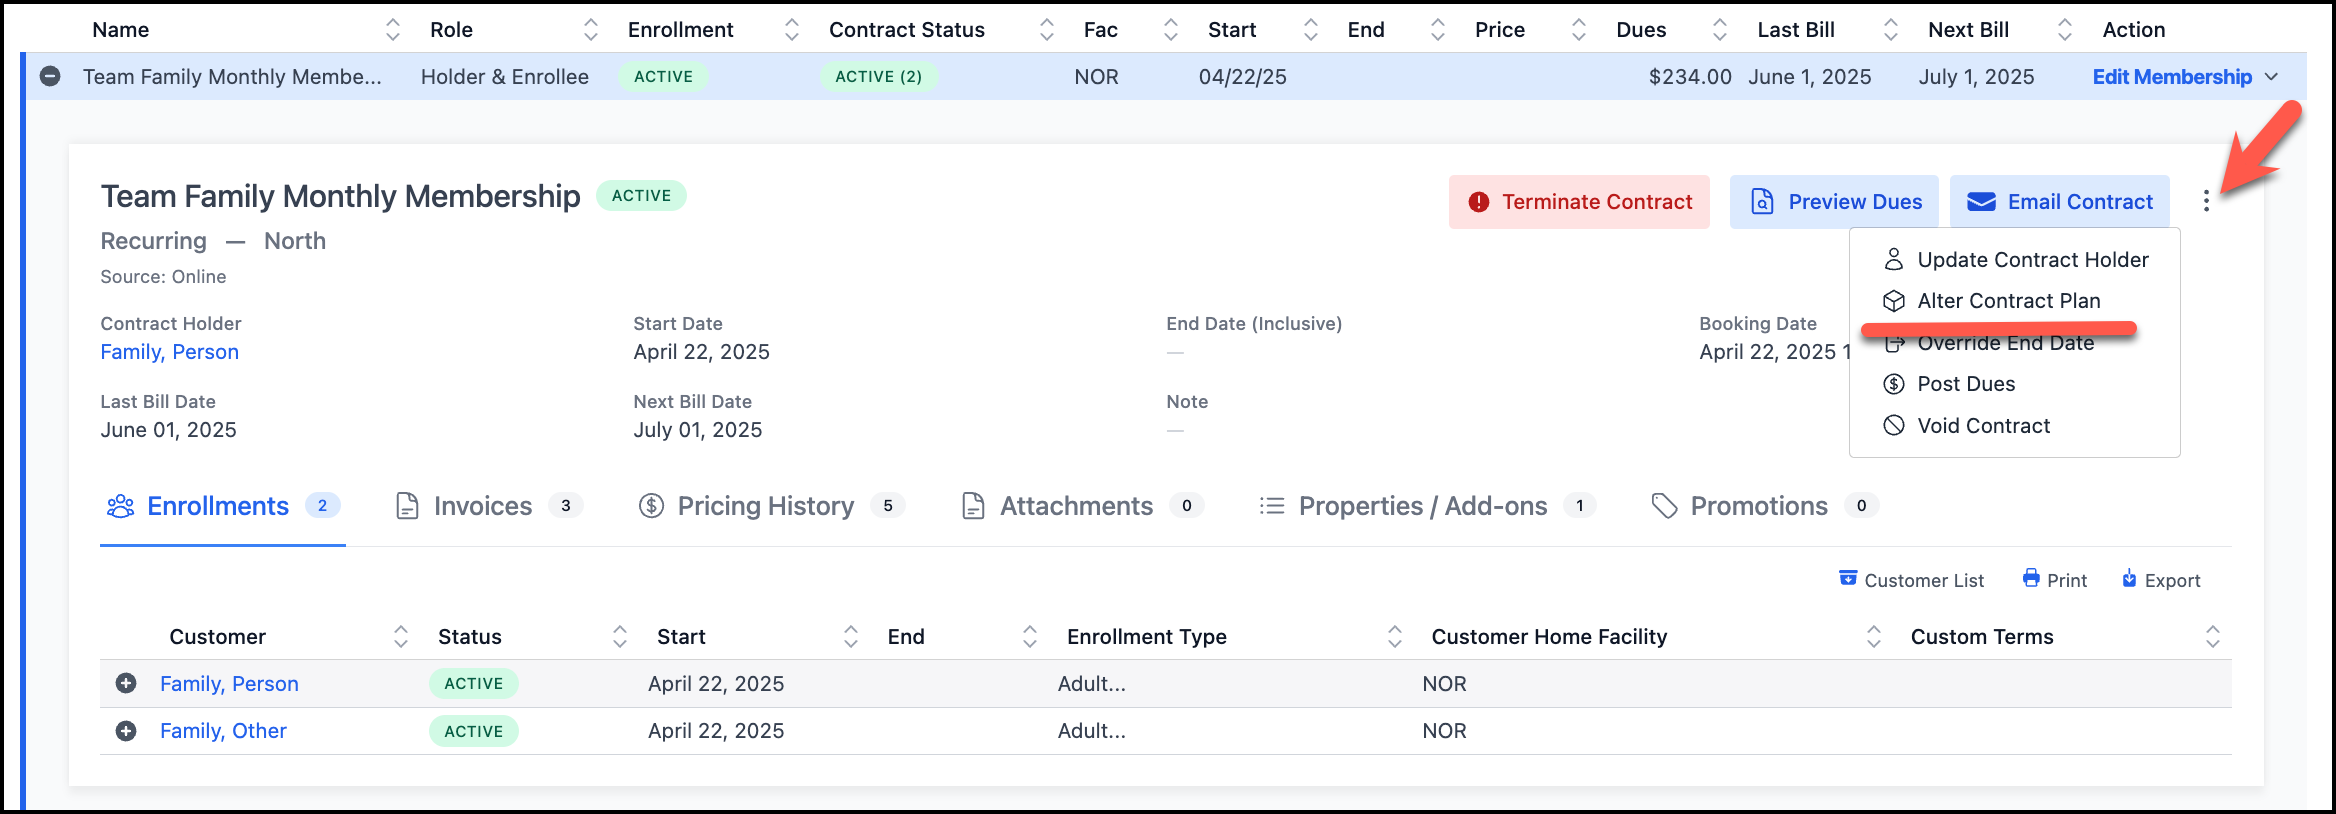Image resolution: width=2336 pixels, height=814 pixels.
Task: Sort by the Fac column
Action: [x=1171, y=30]
